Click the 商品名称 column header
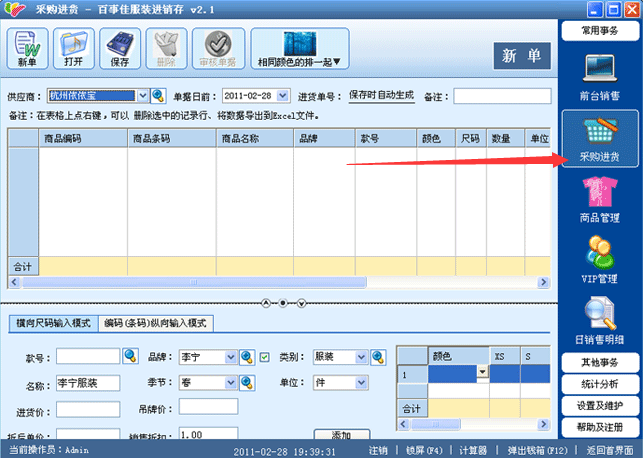This screenshot has width=643, height=458. 255,139
